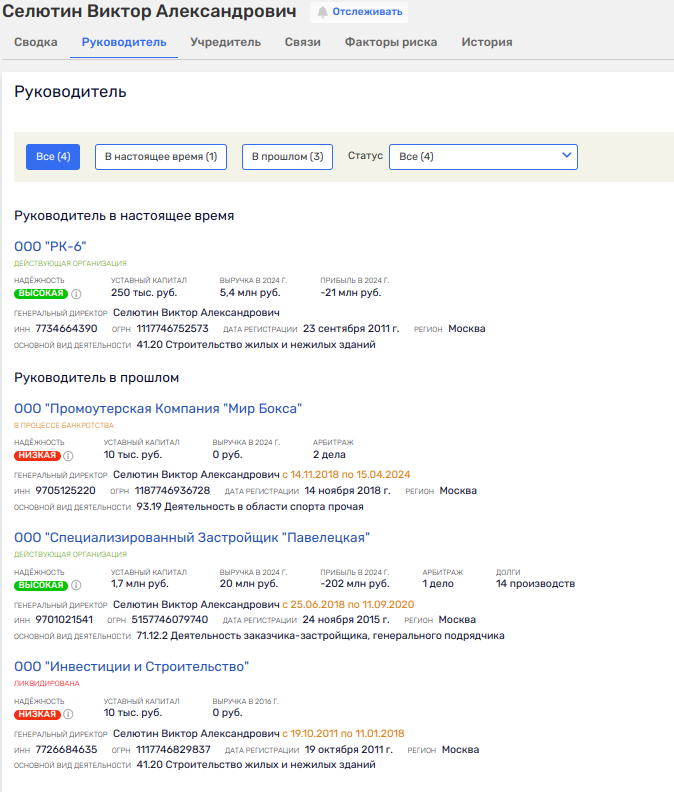Filter by В прошлом (3)
Image resolution: width=674 pixels, height=792 pixels.
click(x=287, y=157)
